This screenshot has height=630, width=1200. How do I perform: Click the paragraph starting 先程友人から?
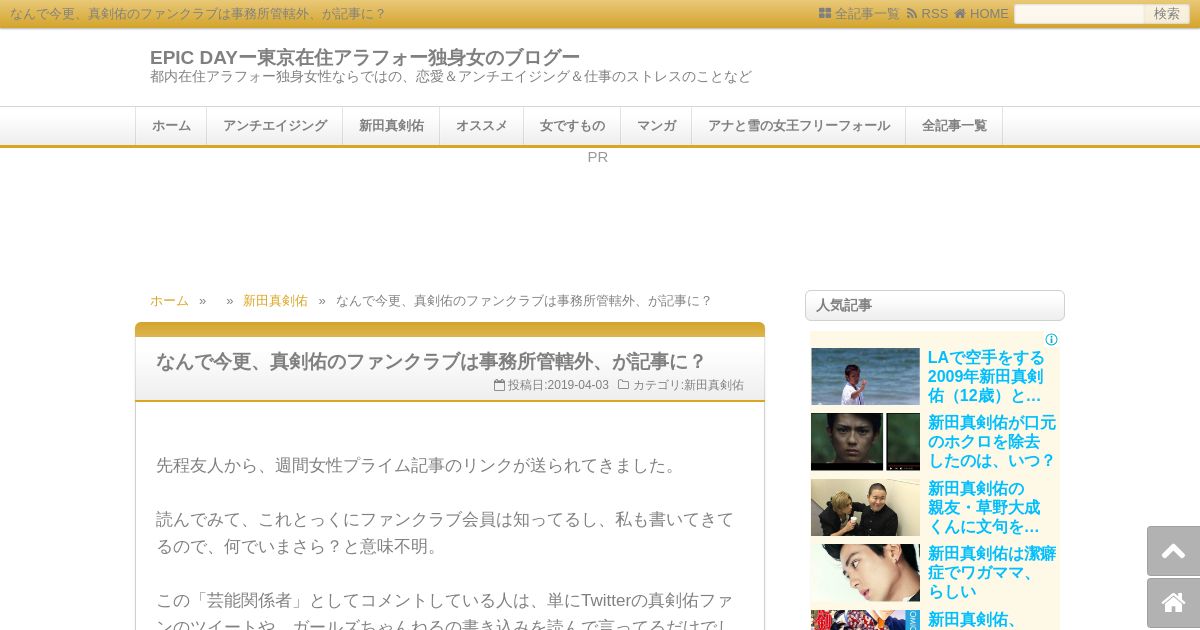[x=419, y=465]
